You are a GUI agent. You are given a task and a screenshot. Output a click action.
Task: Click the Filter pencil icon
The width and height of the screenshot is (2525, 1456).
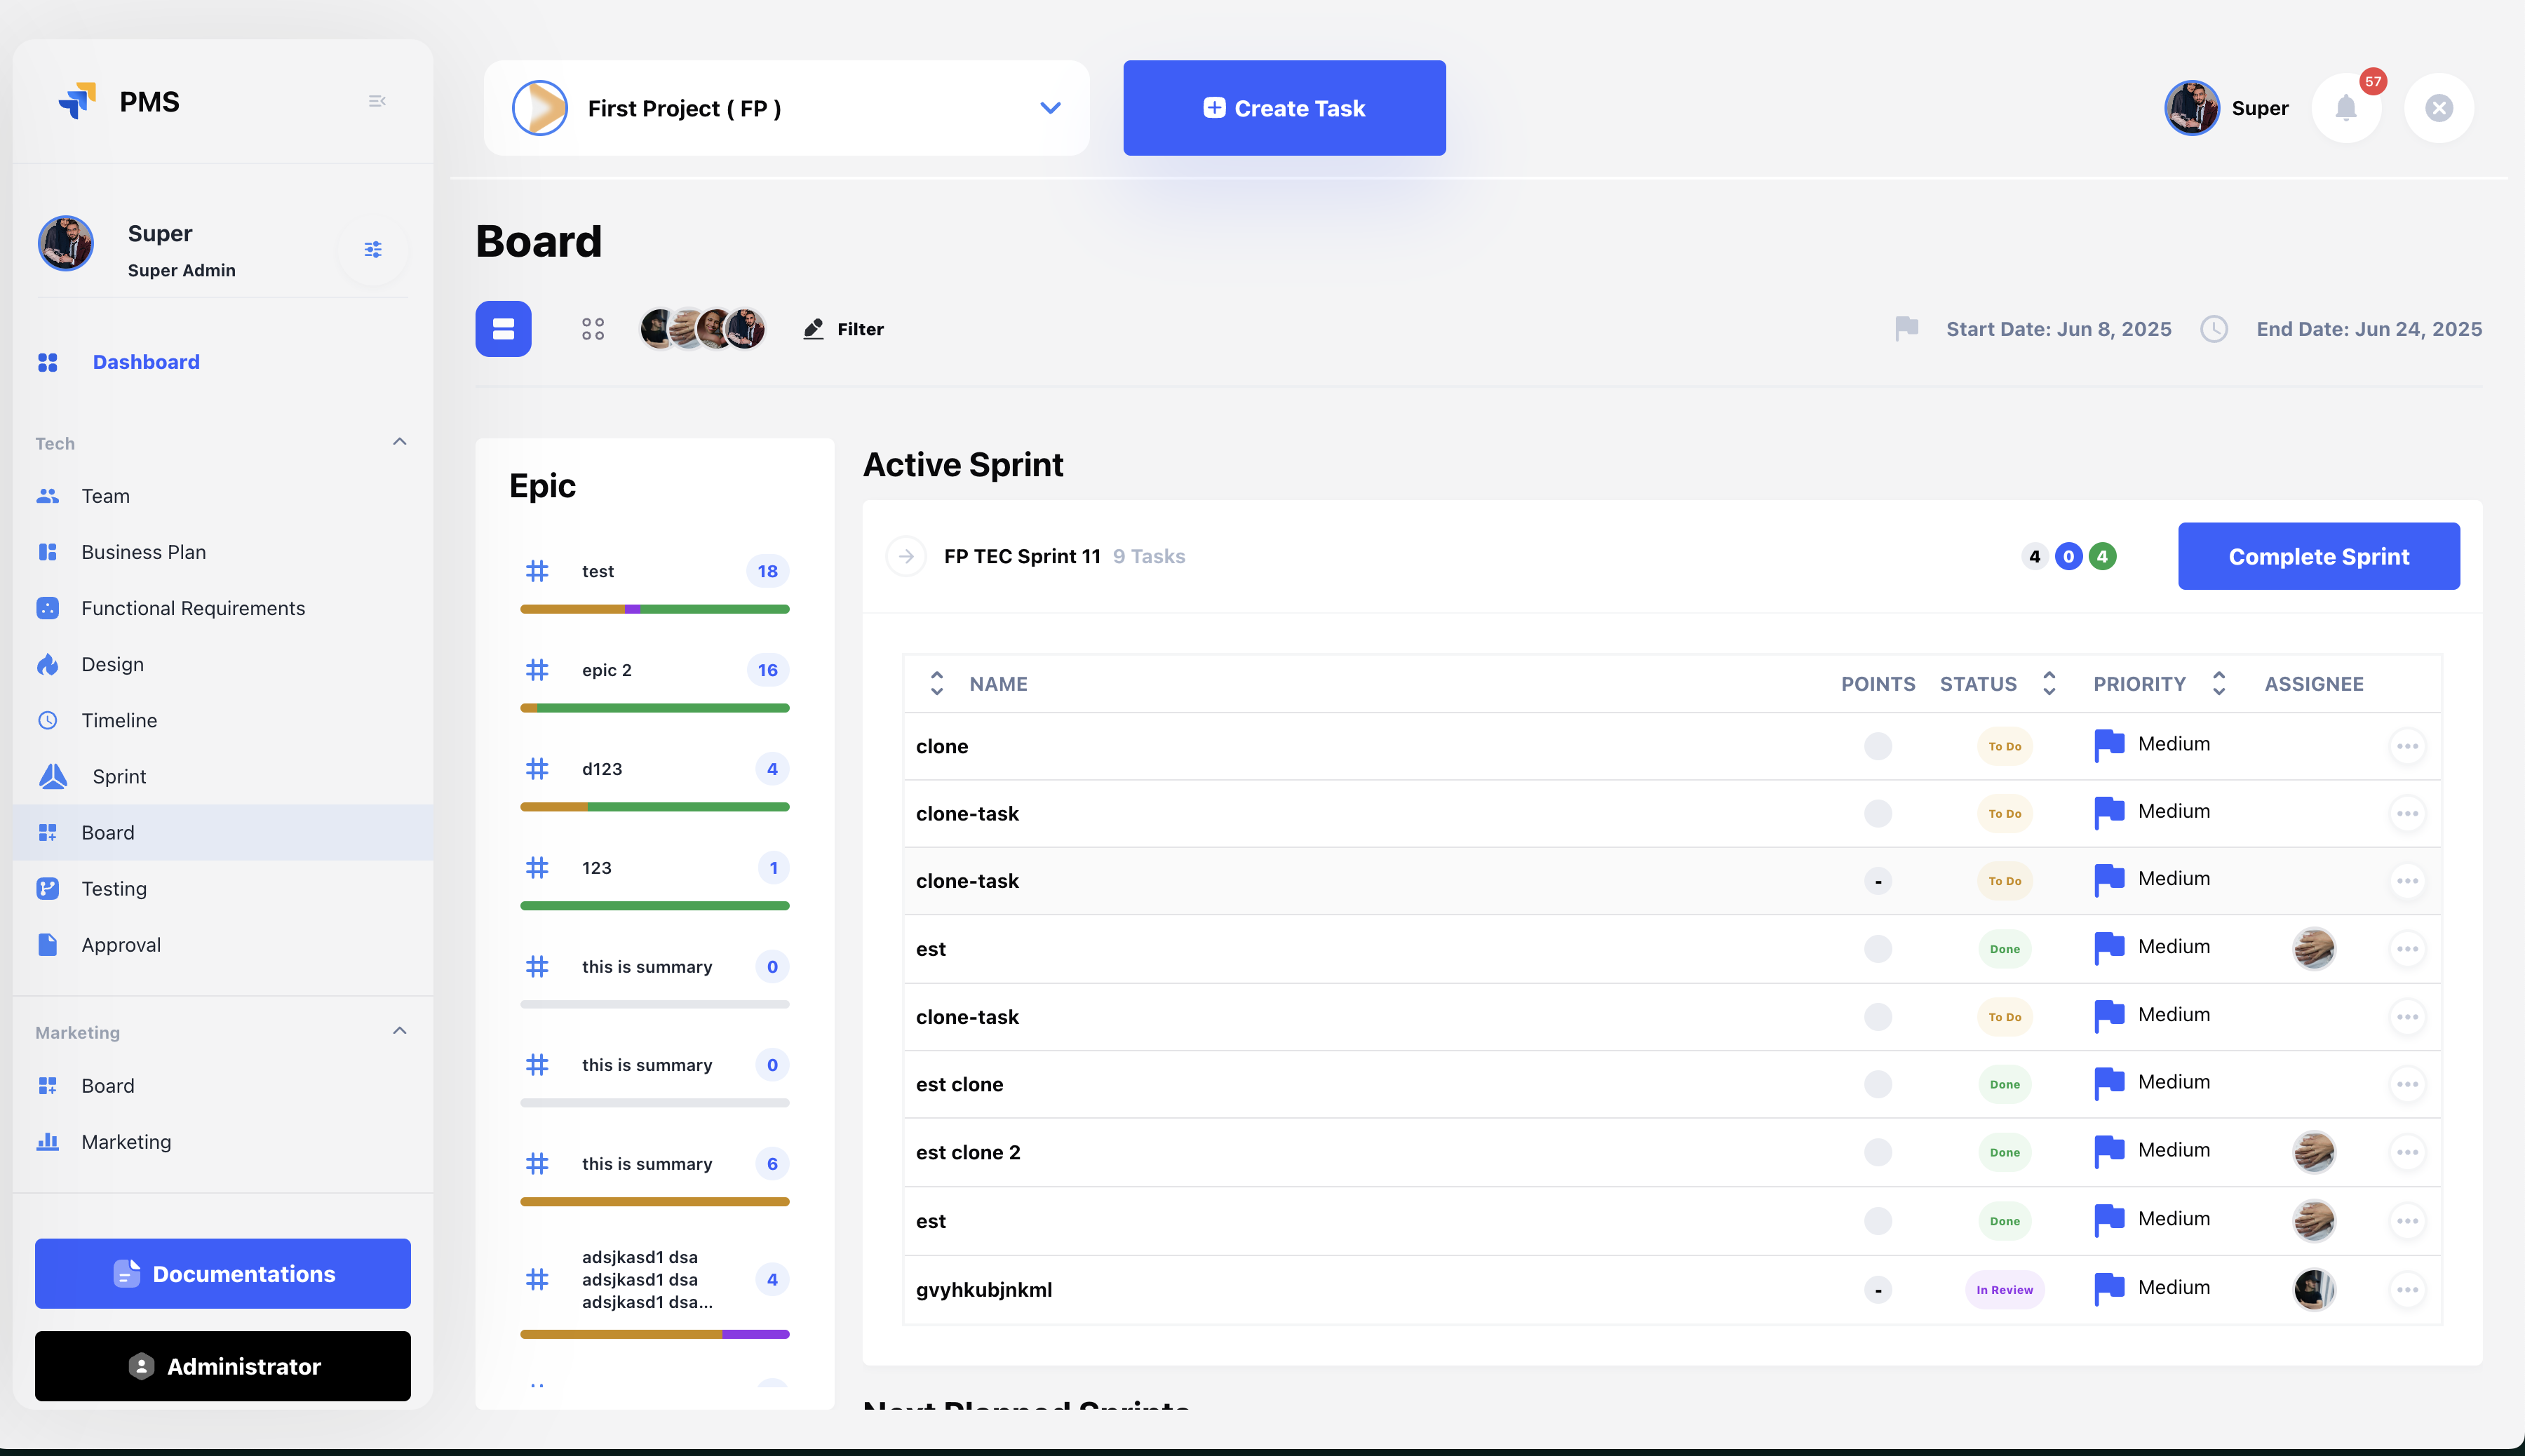(813, 329)
